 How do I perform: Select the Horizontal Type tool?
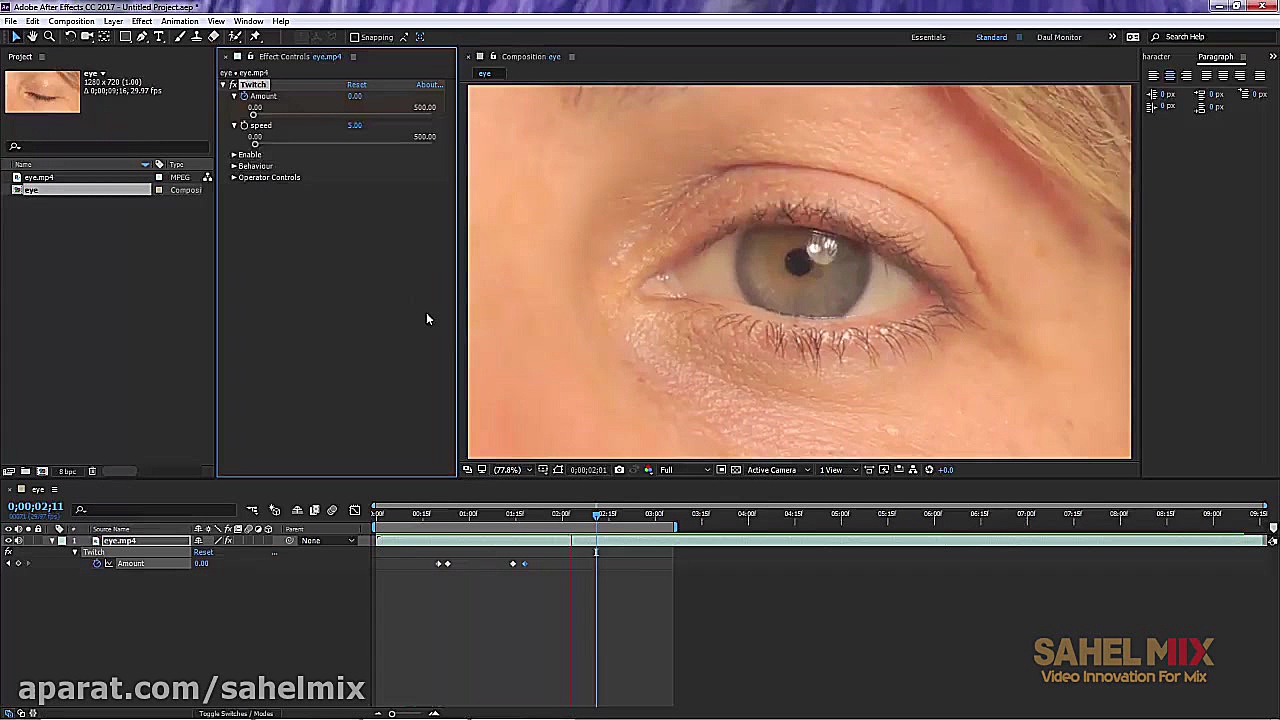coord(159,37)
